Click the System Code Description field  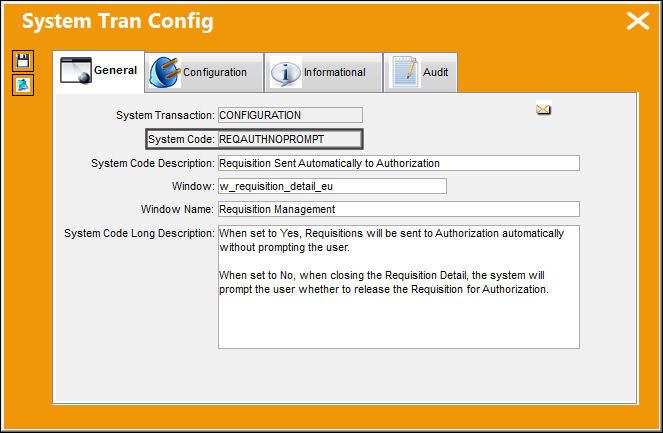(399, 163)
